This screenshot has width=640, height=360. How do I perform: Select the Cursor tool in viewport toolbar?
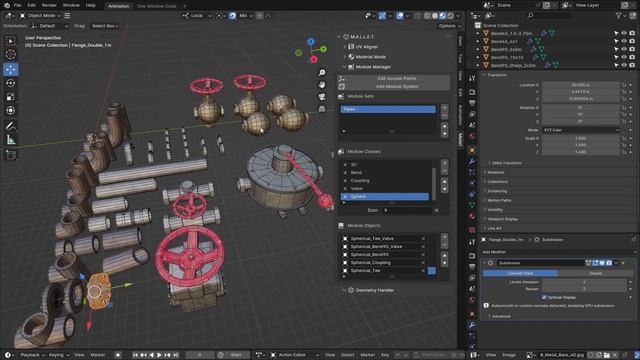pyautogui.click(x=11, y=54)
